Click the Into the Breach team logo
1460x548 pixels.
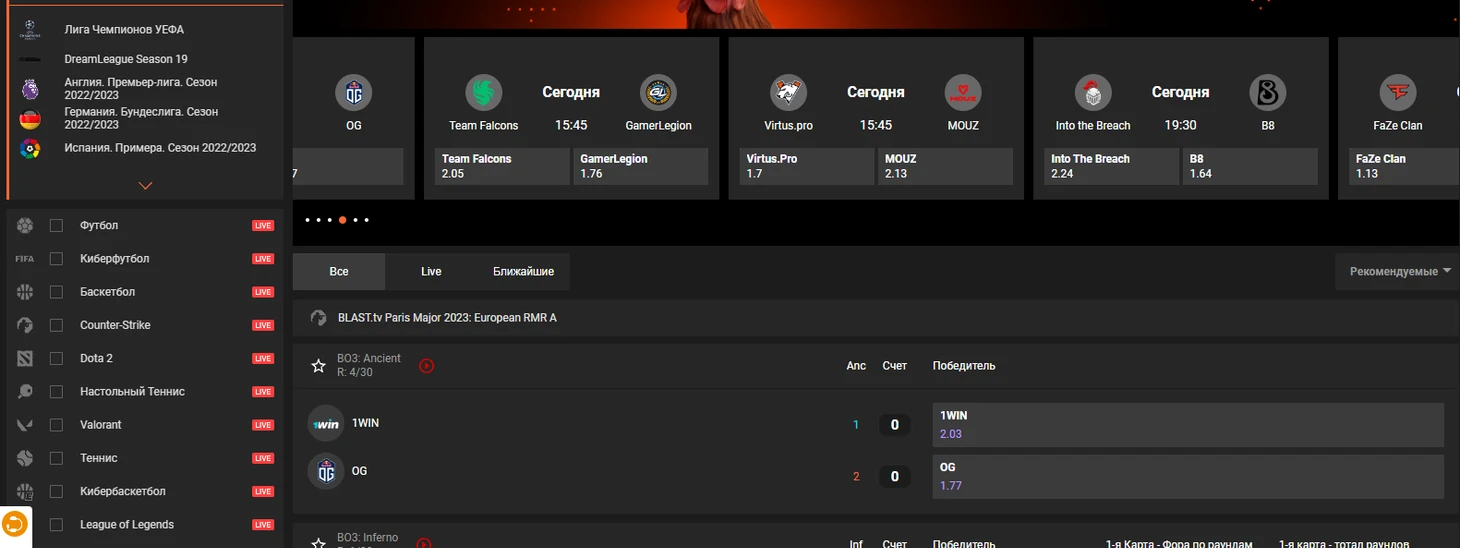click(x=1093, y=93)
